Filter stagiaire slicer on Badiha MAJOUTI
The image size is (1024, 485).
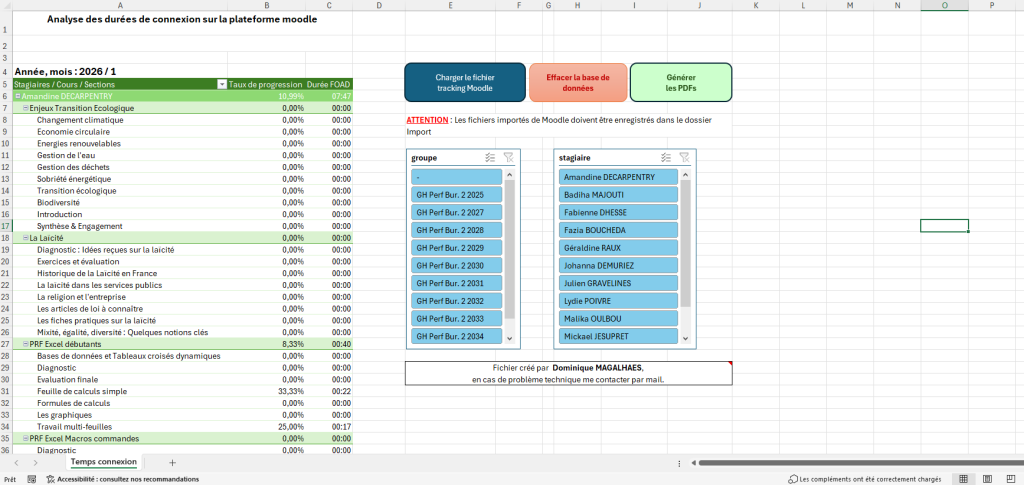click(x=618, y=195)
